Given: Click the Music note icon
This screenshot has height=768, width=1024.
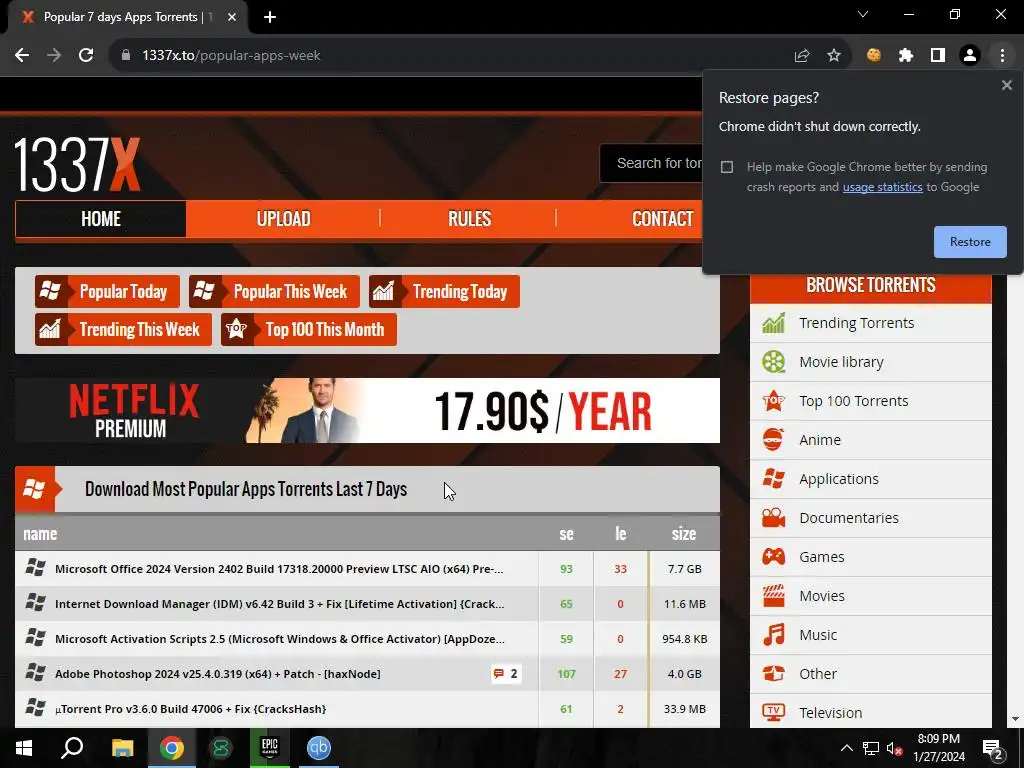Looking at the screenshot, I should pyautogui.click(x=774, y=635).
